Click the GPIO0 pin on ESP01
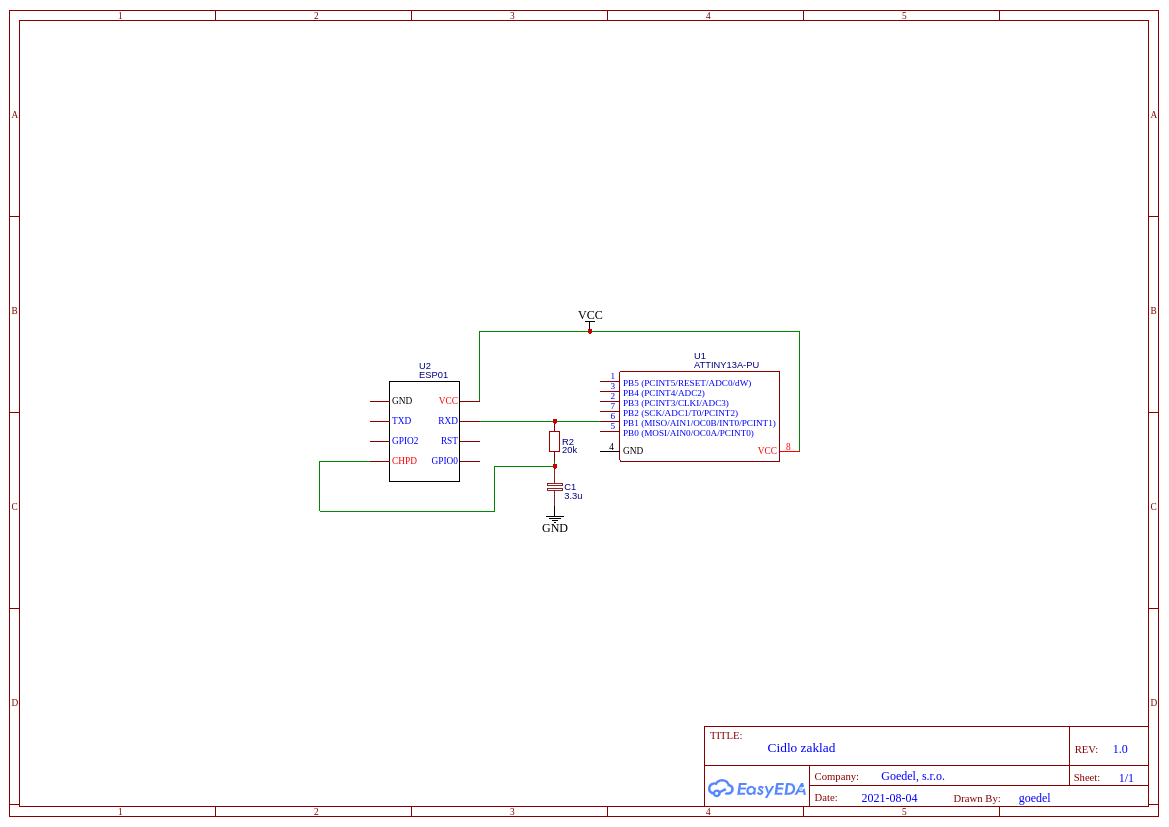Viewport: 1169px width, 827px height. (444, 461)
